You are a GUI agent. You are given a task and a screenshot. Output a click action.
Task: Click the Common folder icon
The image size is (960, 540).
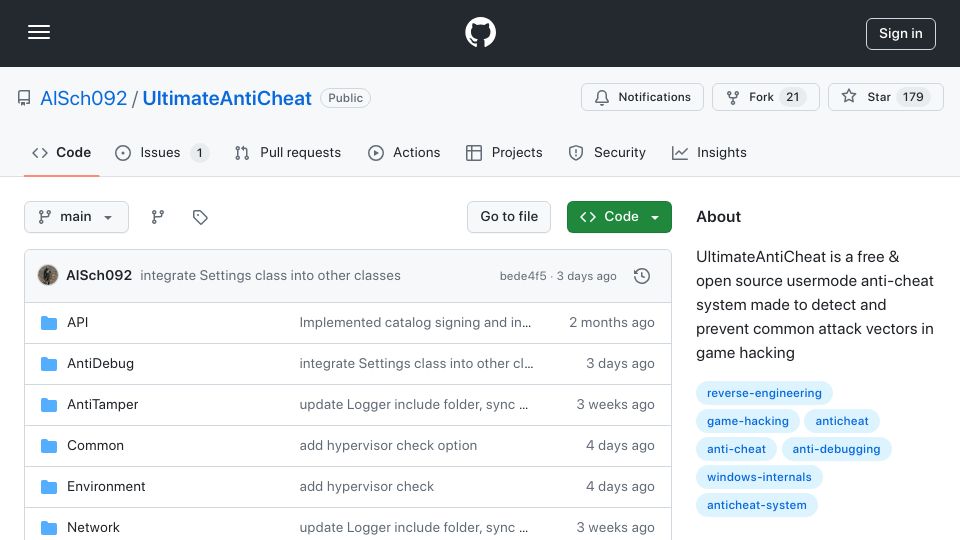[x=49, y=446]
